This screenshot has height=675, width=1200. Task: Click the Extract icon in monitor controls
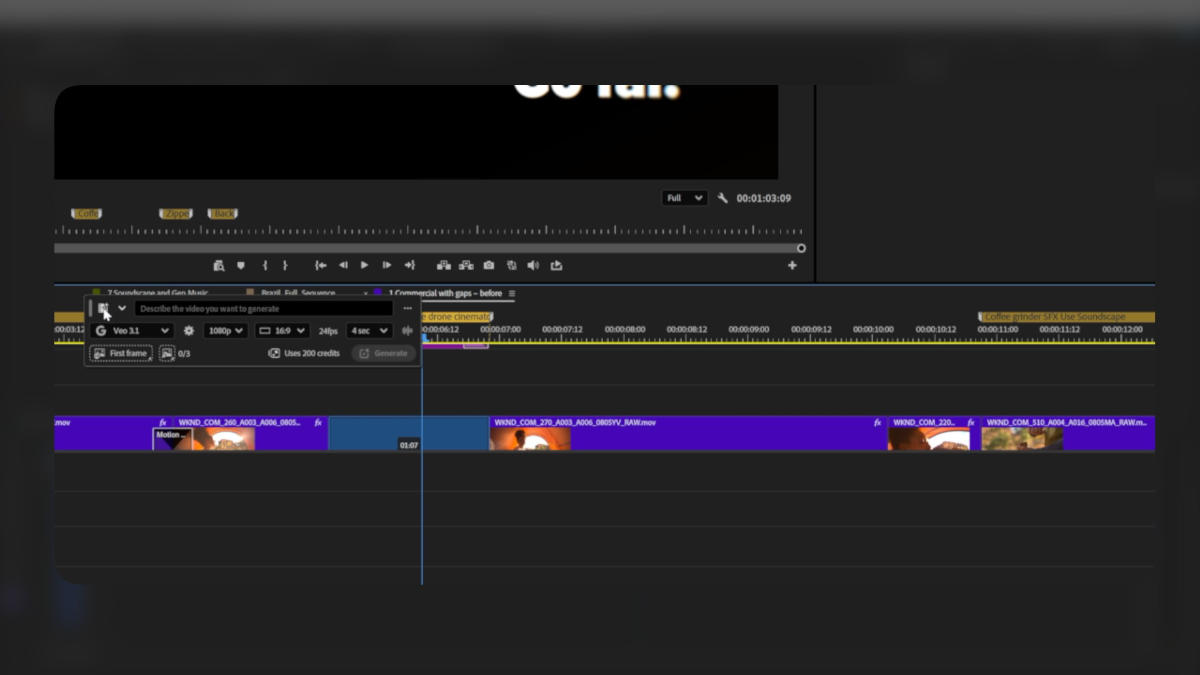click(x=466, y=265)
